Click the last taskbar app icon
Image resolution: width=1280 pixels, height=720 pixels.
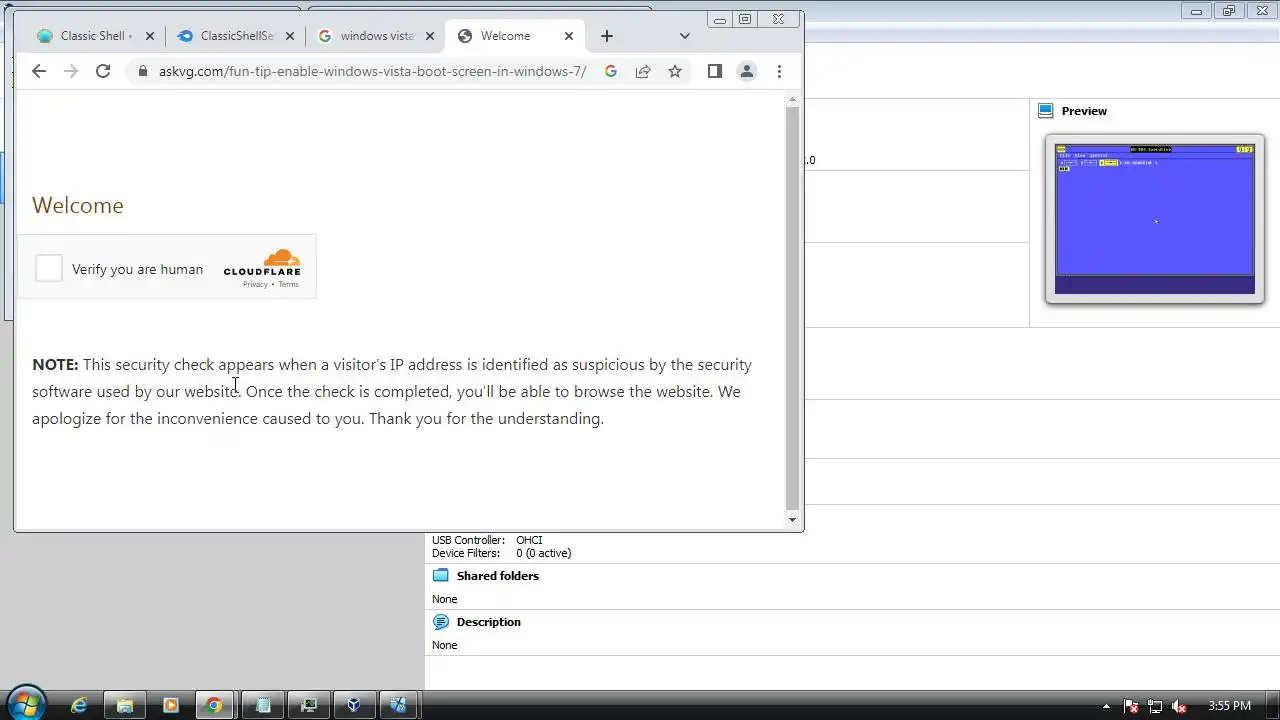coord(398,705)
